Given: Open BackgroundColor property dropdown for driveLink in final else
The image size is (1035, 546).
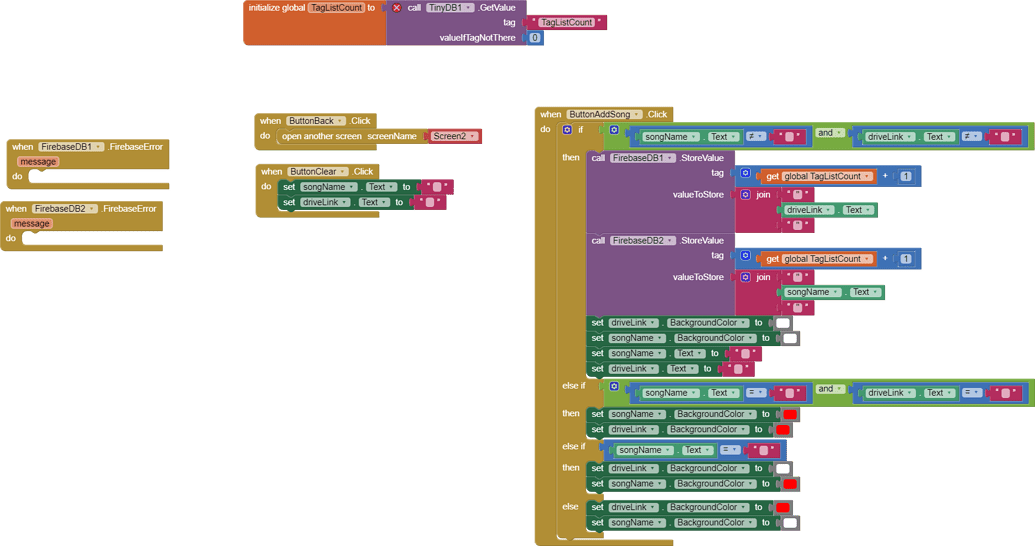Looking at the screenshot, I should coord(707,508).
